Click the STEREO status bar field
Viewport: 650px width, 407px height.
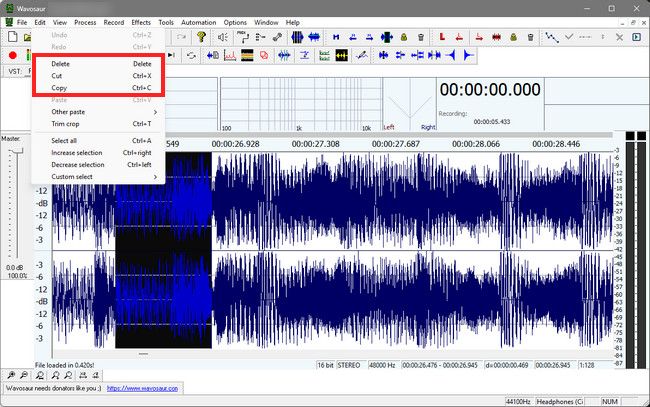tap(349, 365)
